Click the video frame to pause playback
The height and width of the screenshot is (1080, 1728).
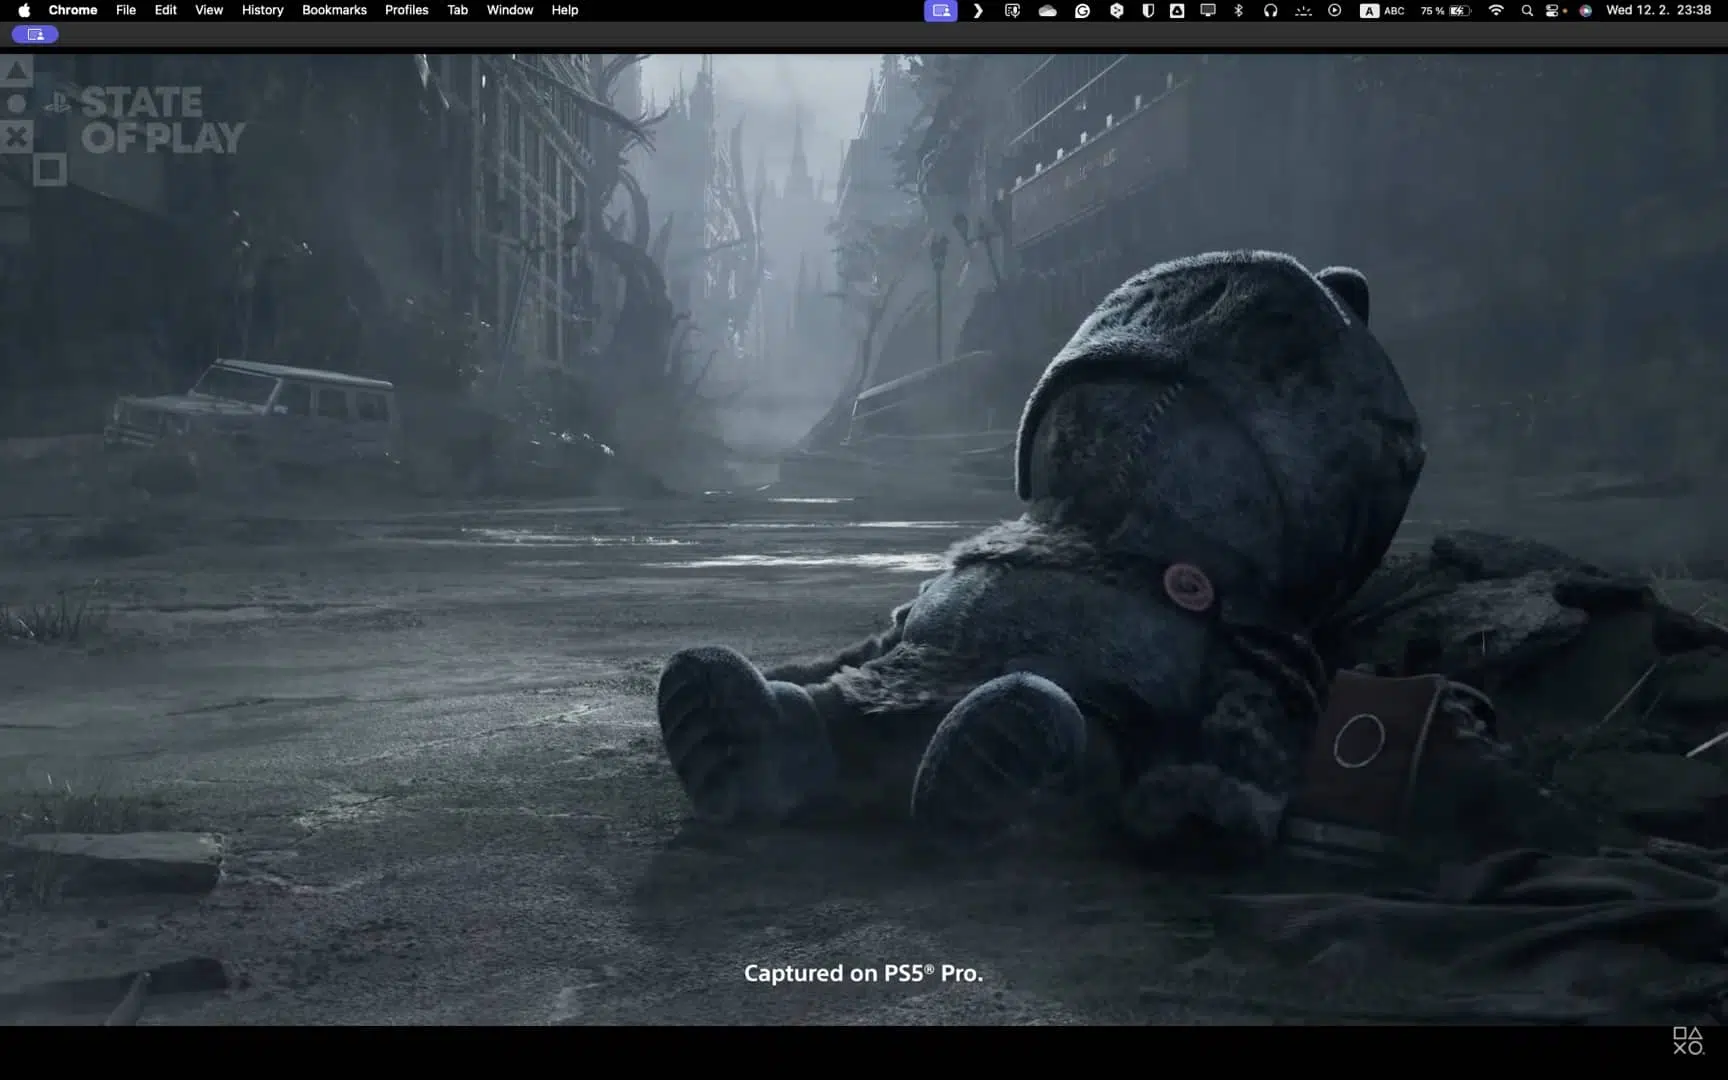pyautogui.click(x=864, y=540)
